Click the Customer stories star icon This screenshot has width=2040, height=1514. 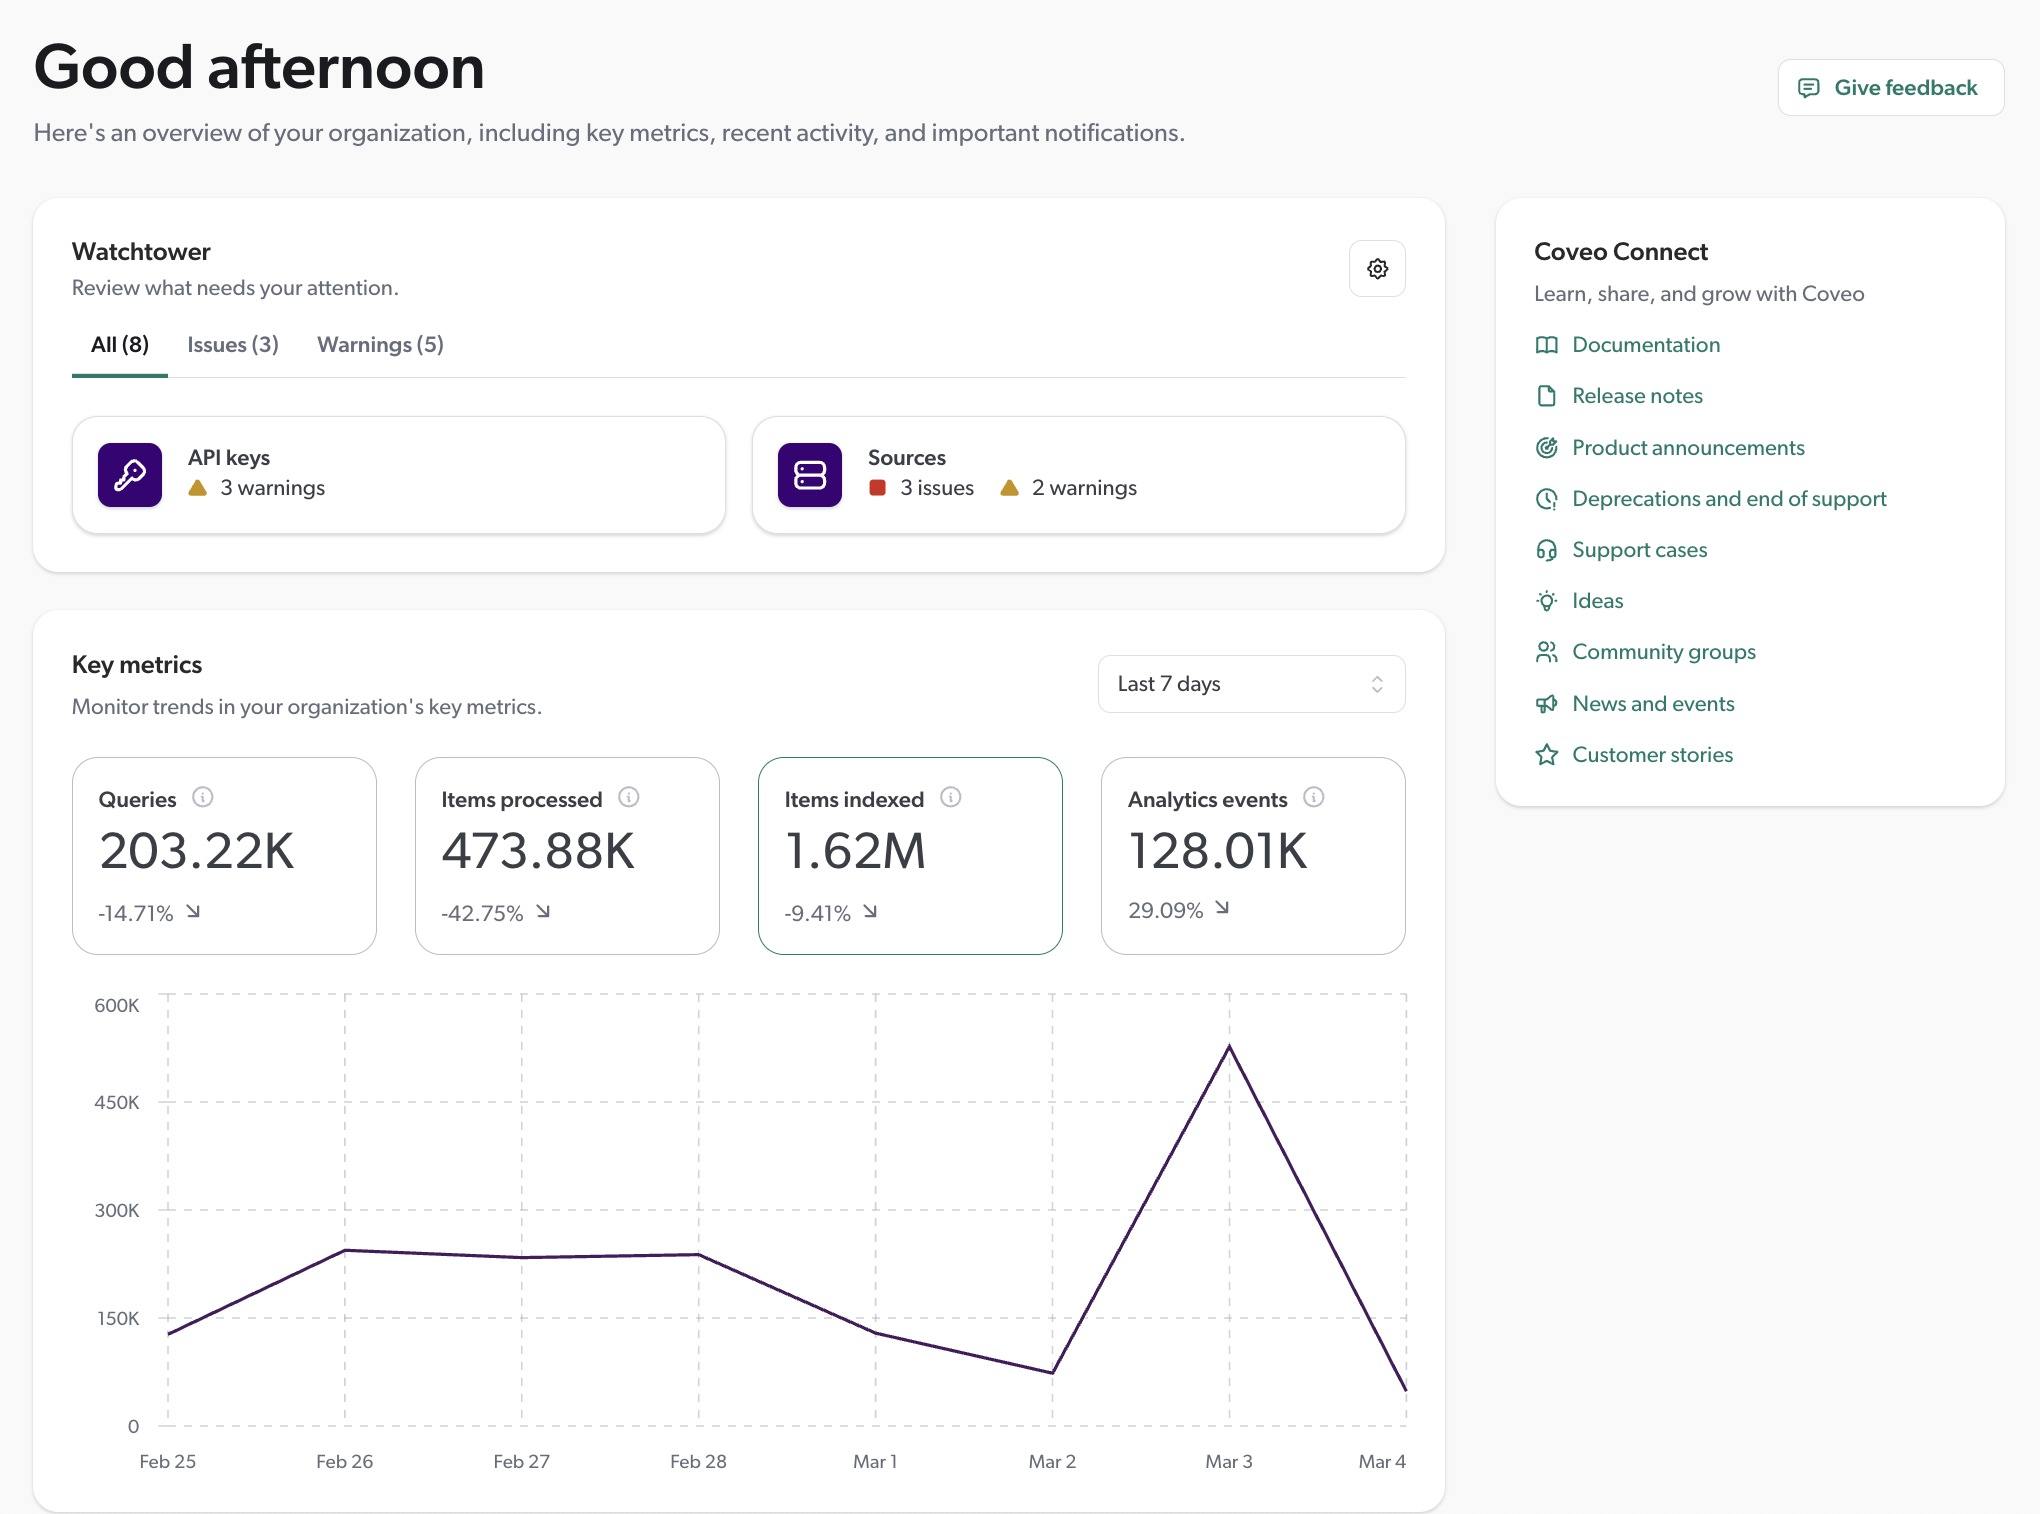1546,754
